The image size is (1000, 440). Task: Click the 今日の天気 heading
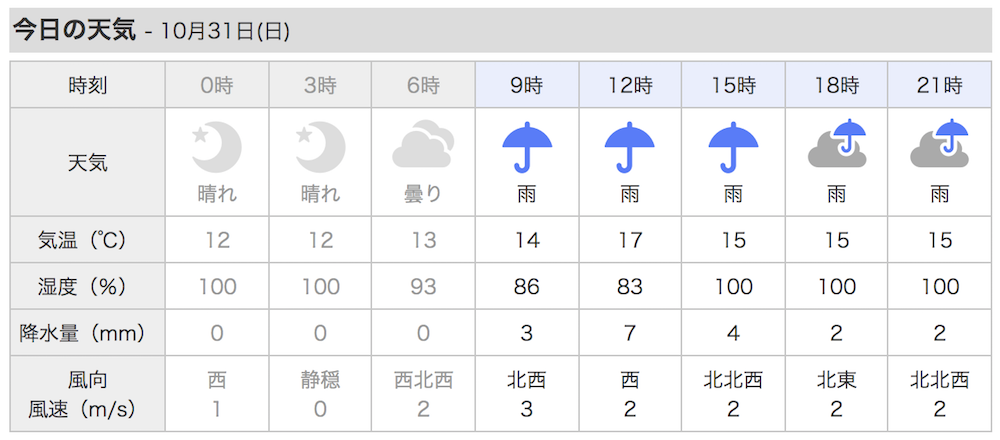point(75,31)
